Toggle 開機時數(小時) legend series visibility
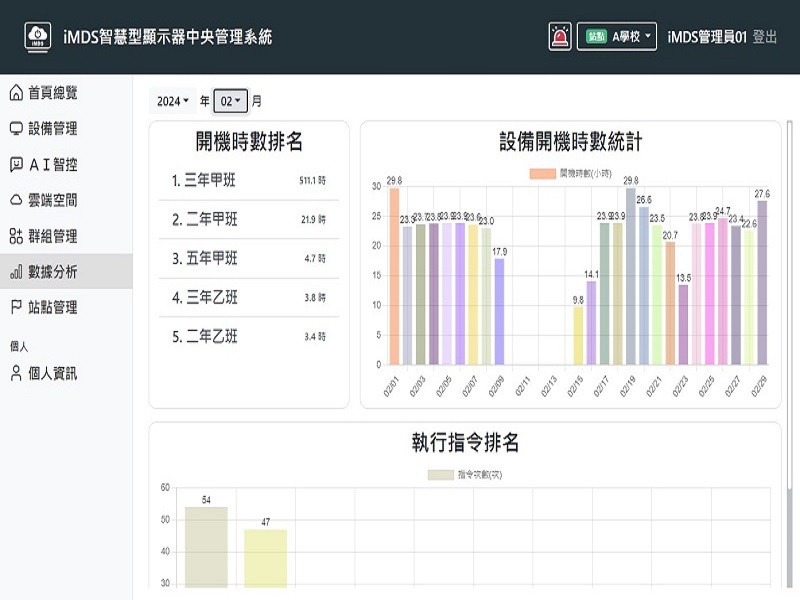Screen dimensions: 800x600 [570, 174]
